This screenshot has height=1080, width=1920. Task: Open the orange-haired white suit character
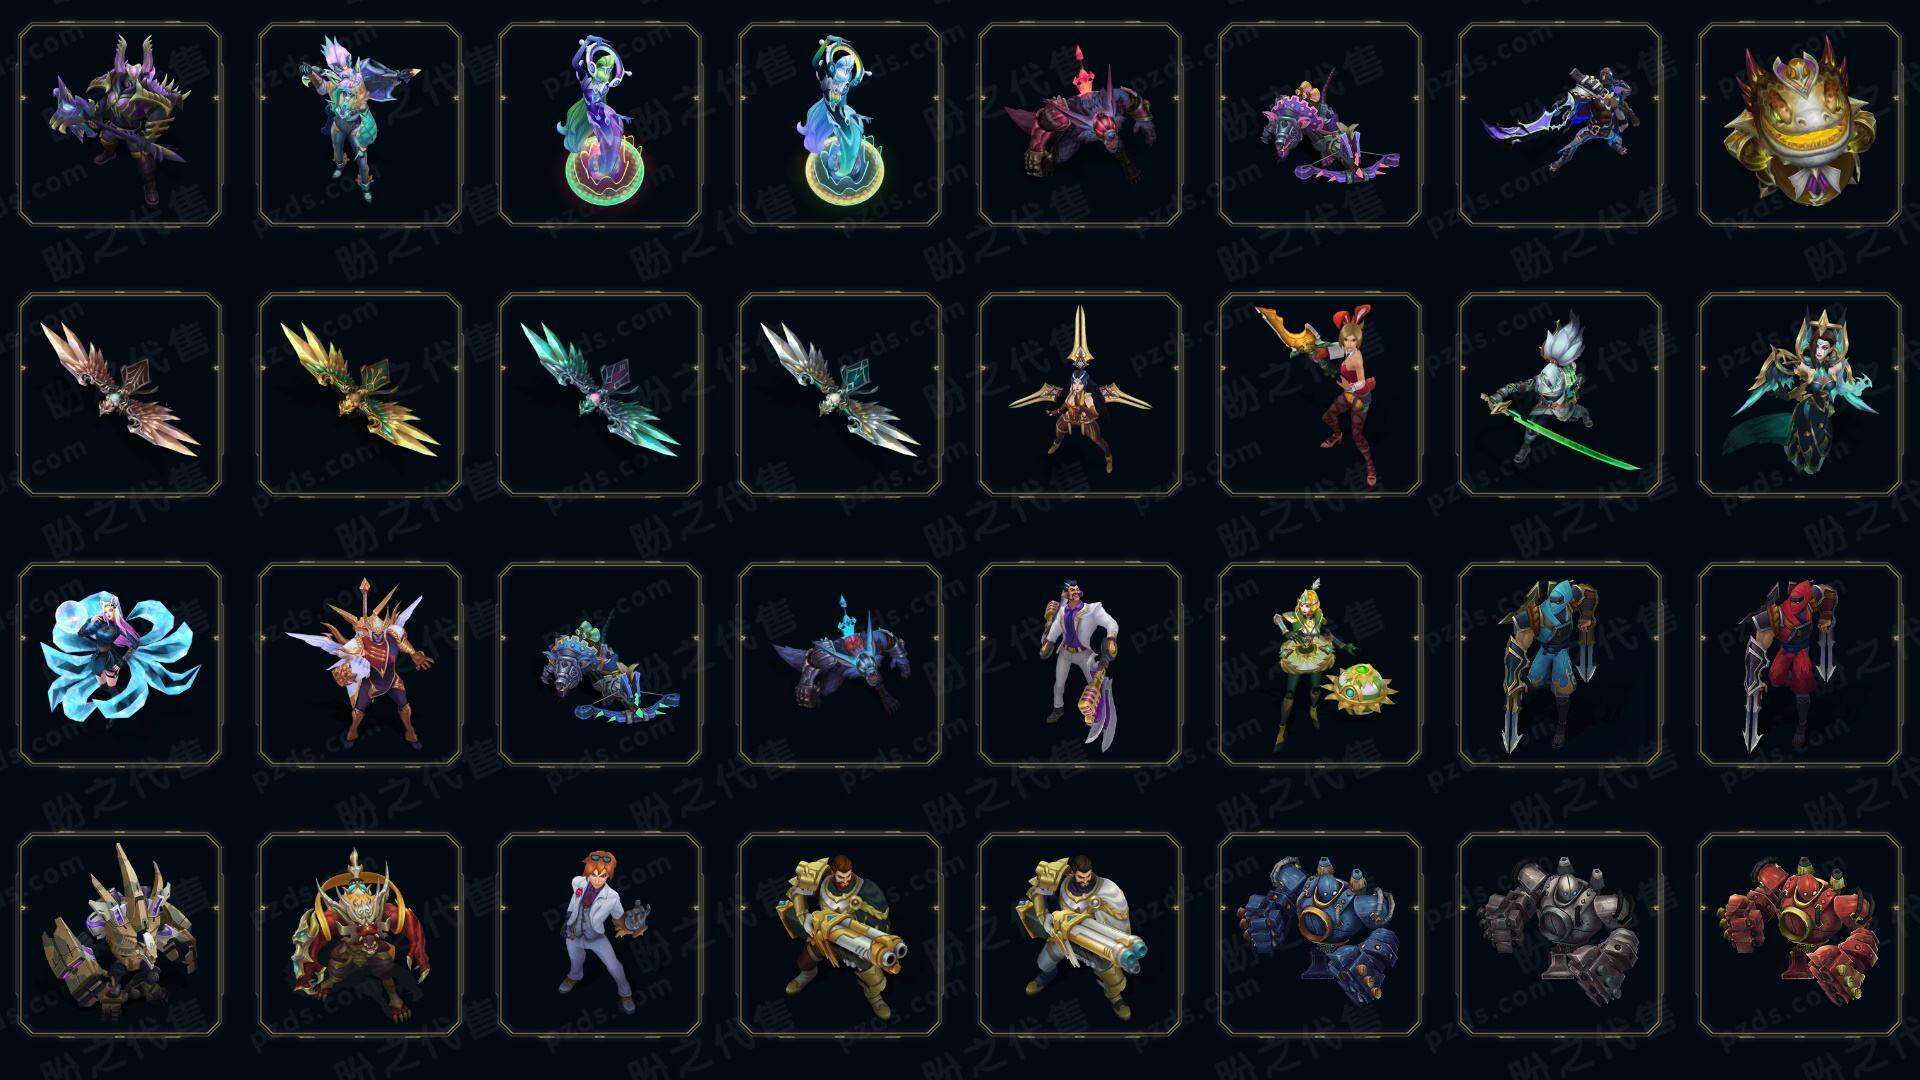click(x=599, y=934)
